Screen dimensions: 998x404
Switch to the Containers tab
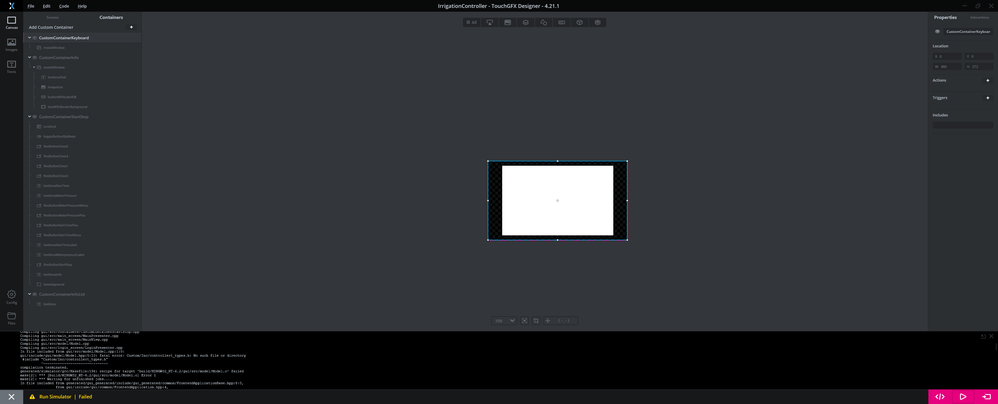click(111, 17)
